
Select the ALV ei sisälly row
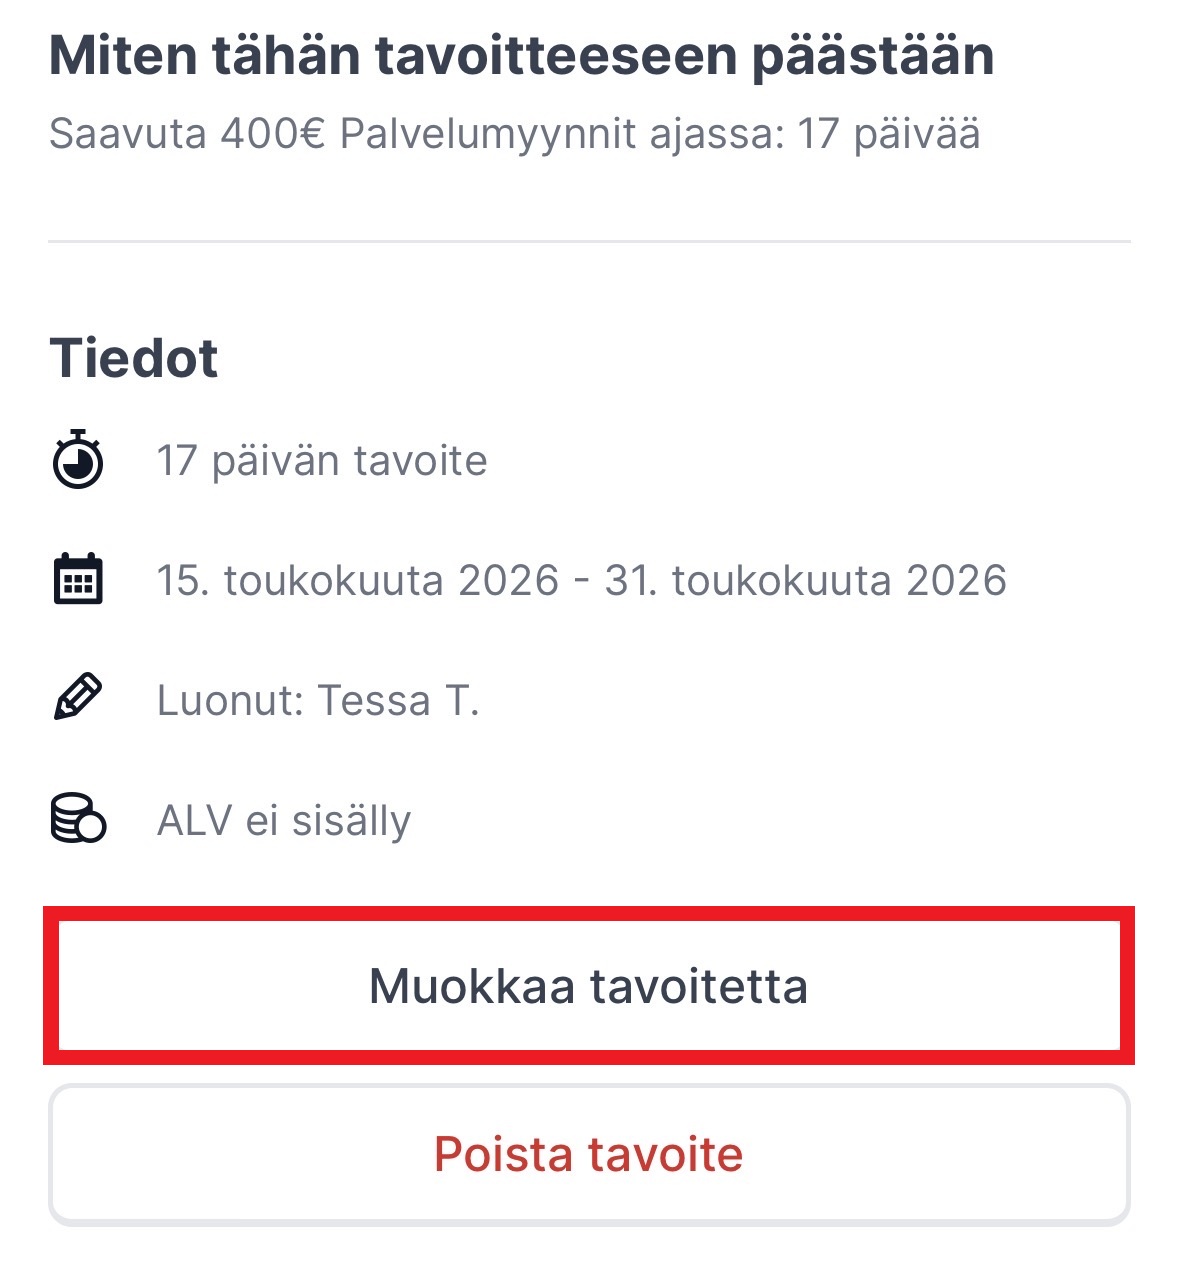285,819
